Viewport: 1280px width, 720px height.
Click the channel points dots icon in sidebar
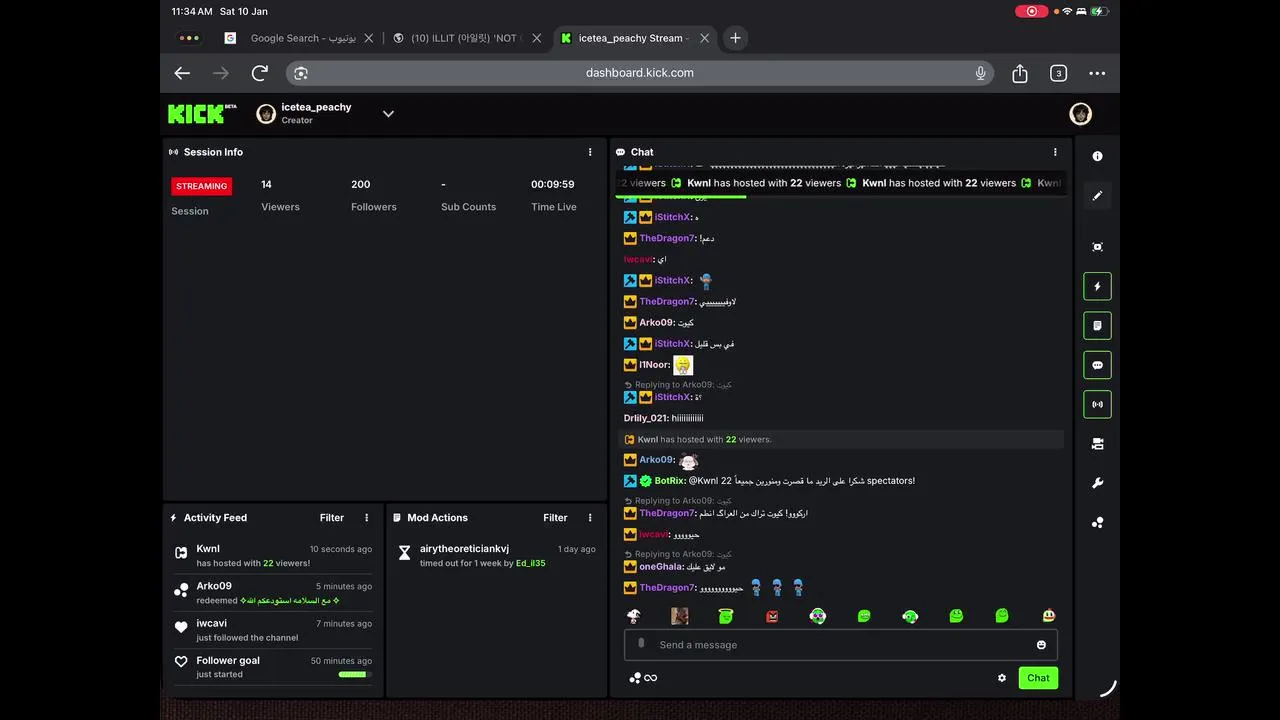(1097, 522)
